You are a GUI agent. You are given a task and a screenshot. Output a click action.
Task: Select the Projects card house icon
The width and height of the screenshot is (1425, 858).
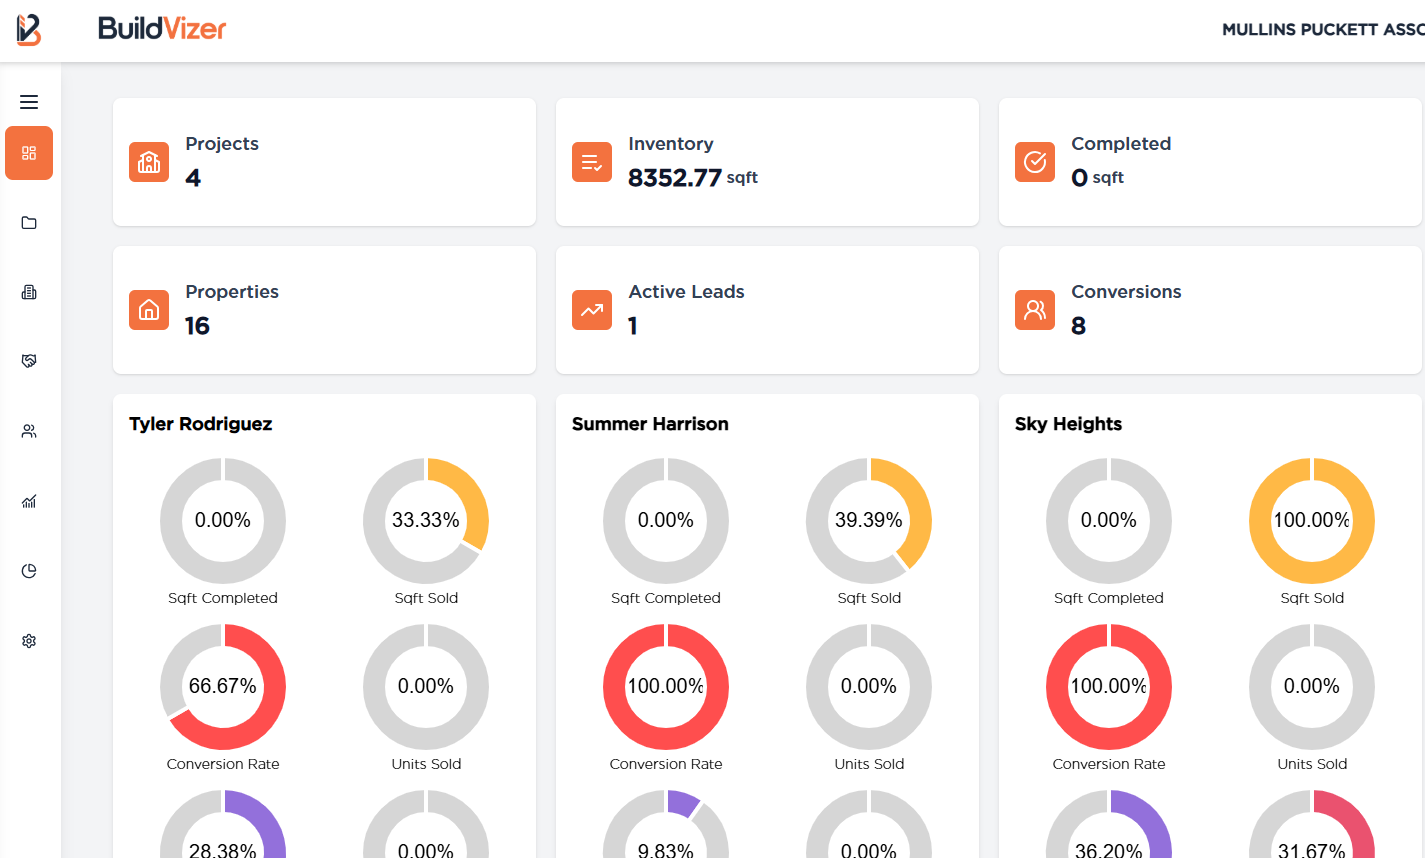coord(148,161)
